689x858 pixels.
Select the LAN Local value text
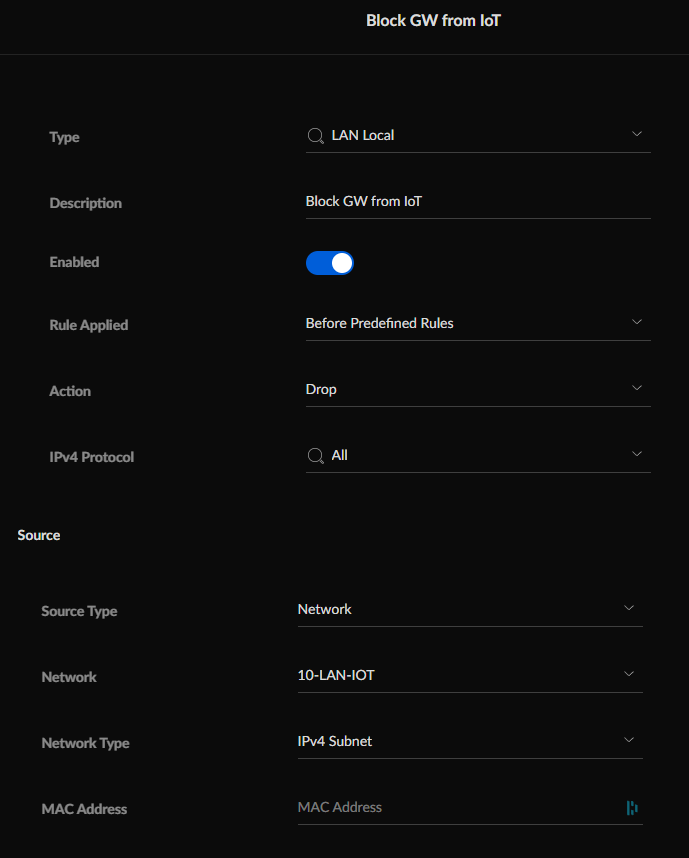click(x=363, y=136)
